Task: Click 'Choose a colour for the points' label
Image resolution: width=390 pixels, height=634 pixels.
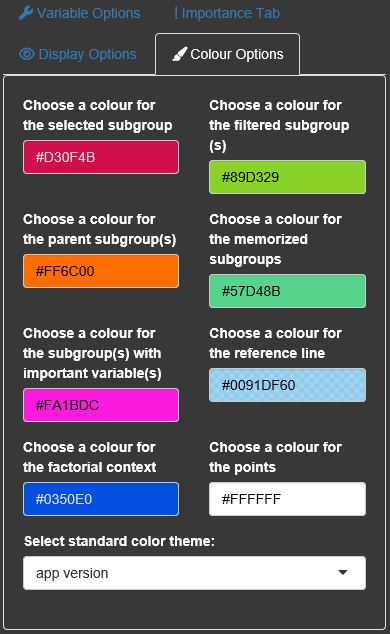Action: click(x=275, y=457)
